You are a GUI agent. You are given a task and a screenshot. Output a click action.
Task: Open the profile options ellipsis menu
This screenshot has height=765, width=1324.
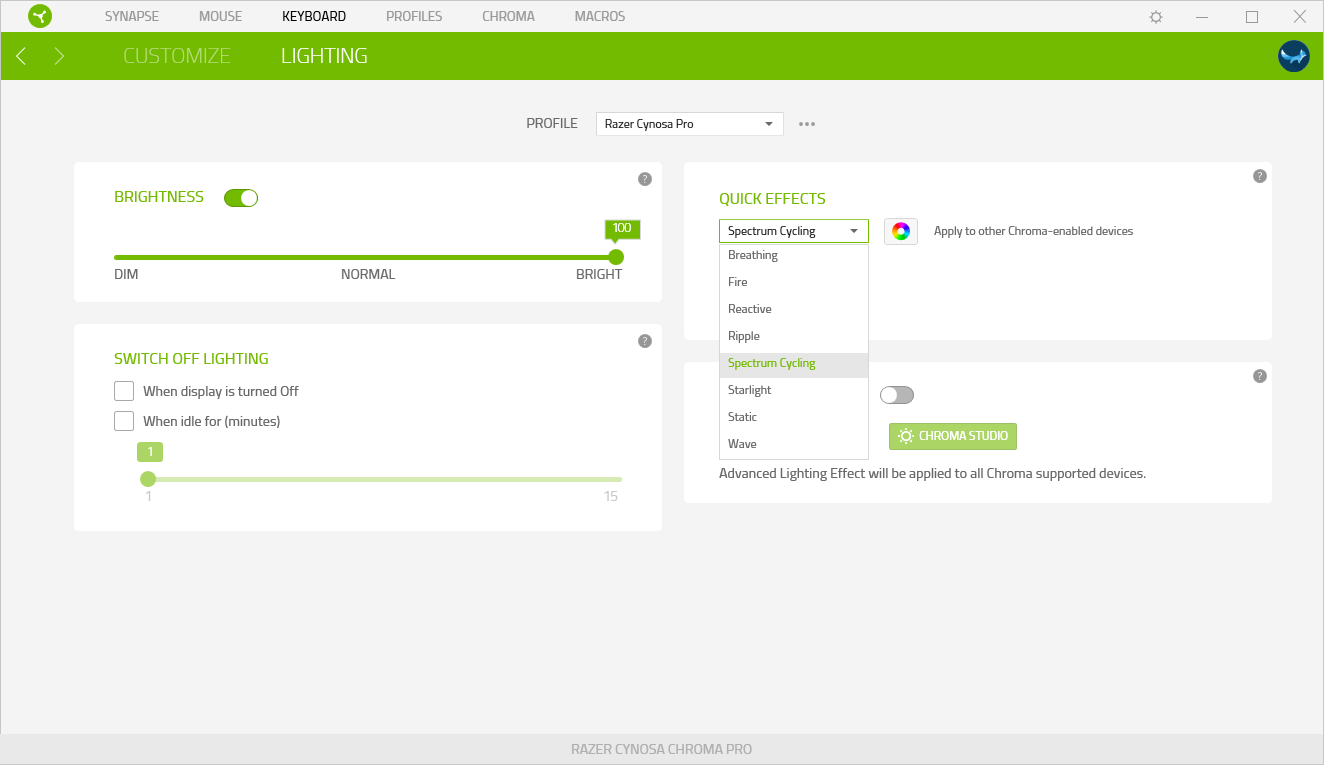(x=807, y=124)
